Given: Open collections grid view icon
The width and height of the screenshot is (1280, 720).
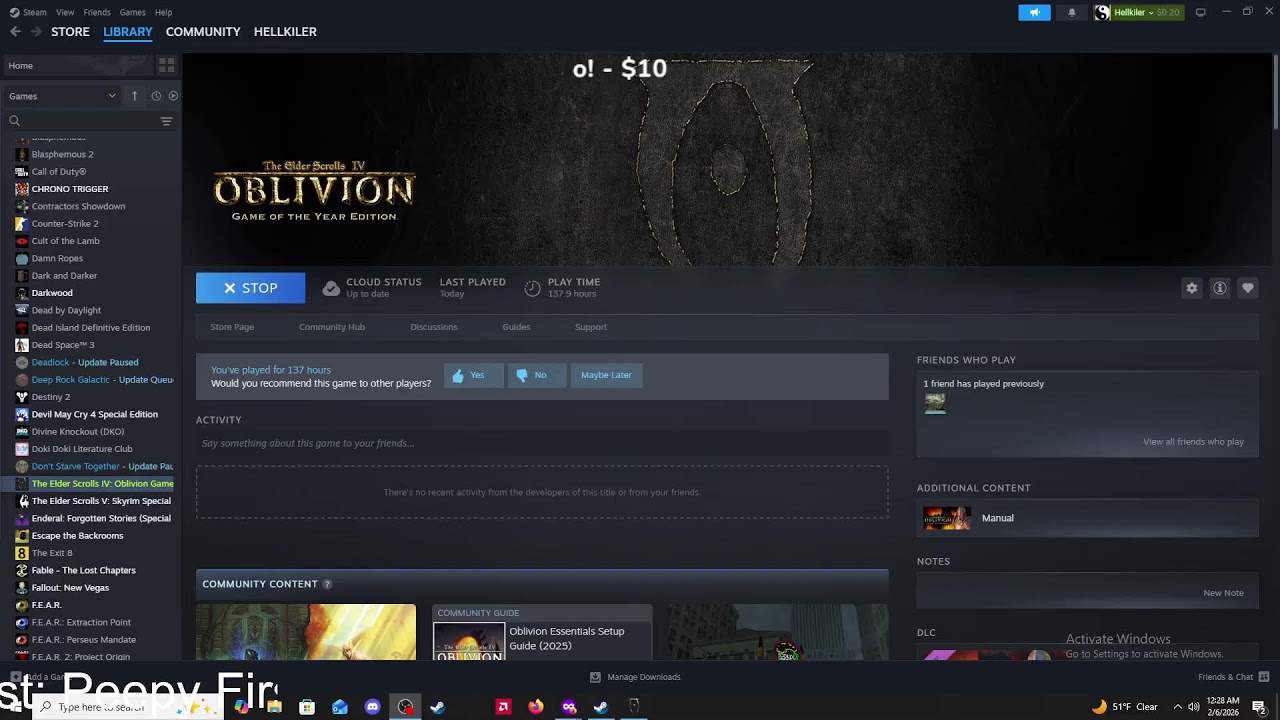Looking at the screenshot, I should (167, 65).
